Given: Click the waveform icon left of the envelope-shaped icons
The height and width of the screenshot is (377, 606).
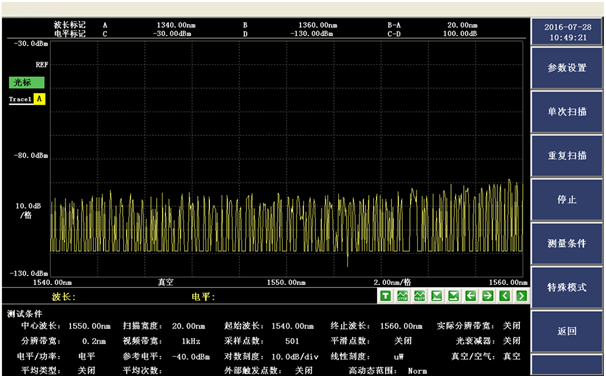Looking at the screenshot, I should pos(419,296).
